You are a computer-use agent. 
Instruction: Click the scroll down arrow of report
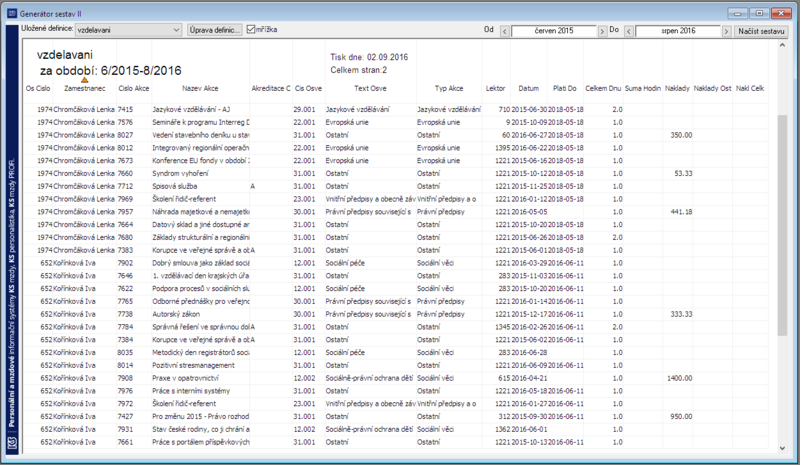click(x=782, y=448)
